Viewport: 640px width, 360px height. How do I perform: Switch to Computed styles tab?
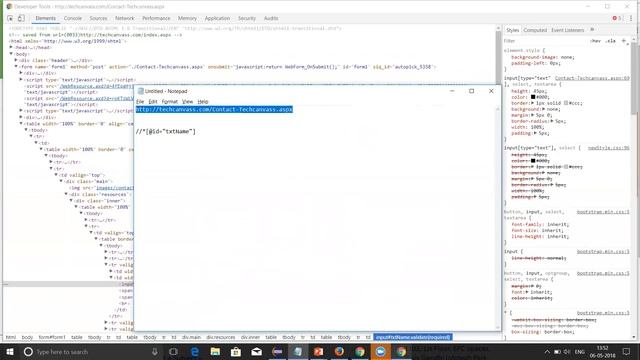point(535,30)
